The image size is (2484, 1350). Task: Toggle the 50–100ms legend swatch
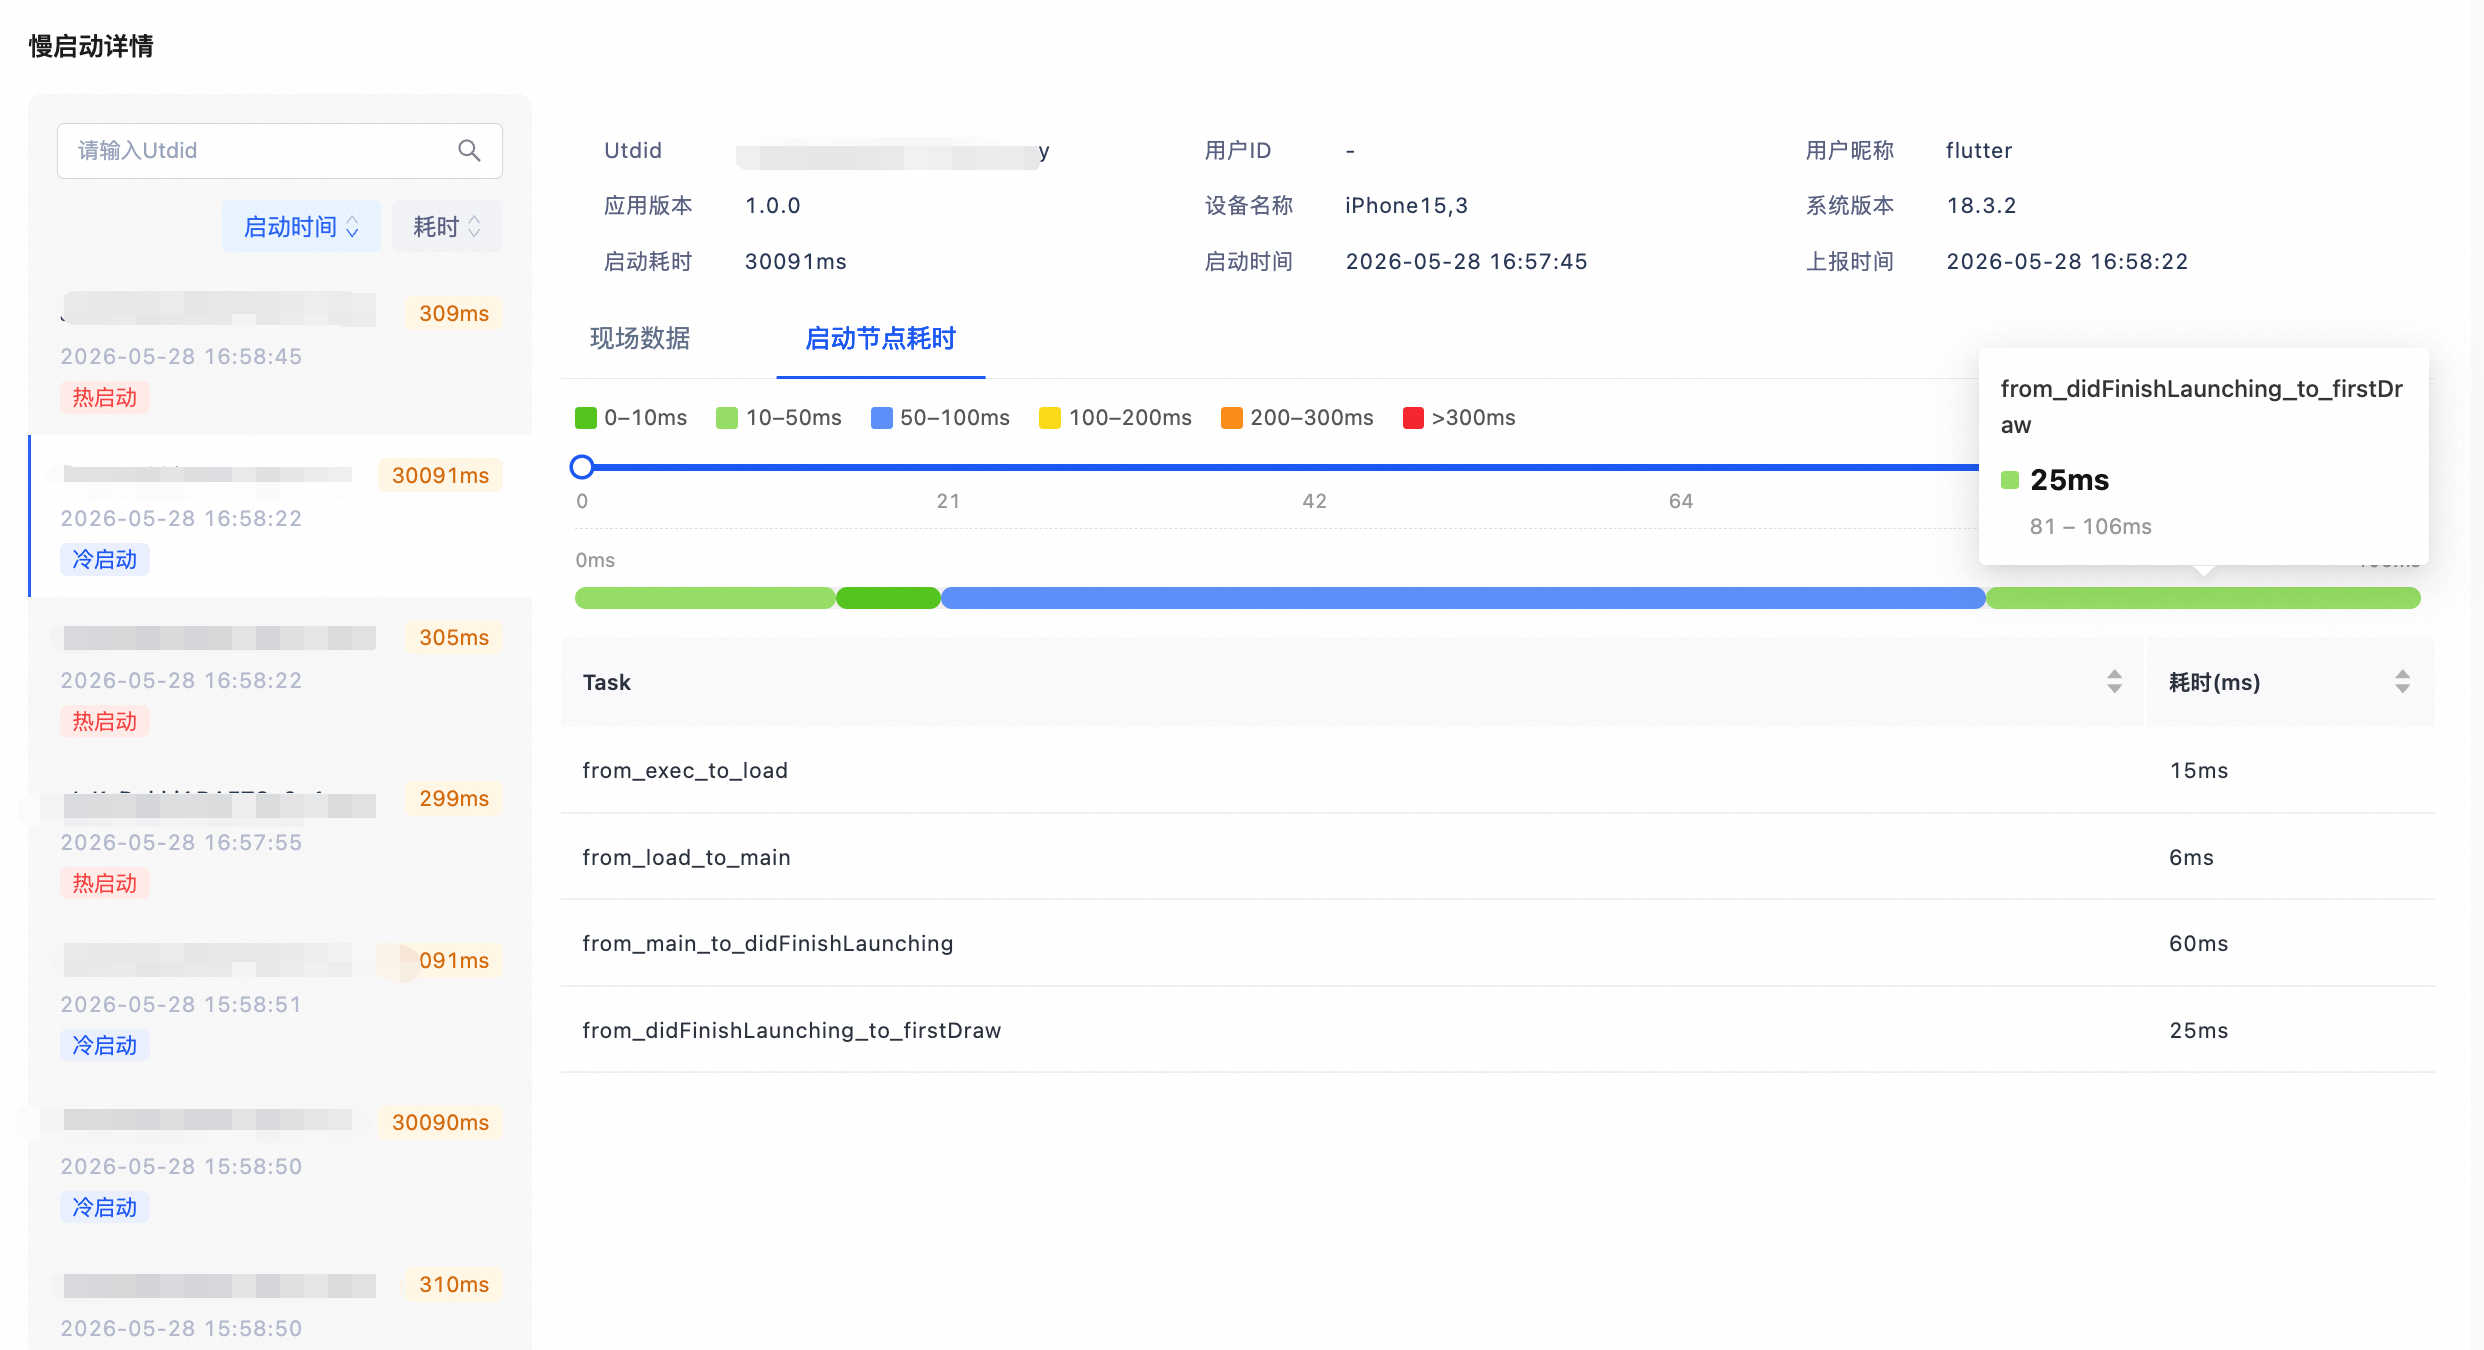pyautogui.click(x=881, y=418)
